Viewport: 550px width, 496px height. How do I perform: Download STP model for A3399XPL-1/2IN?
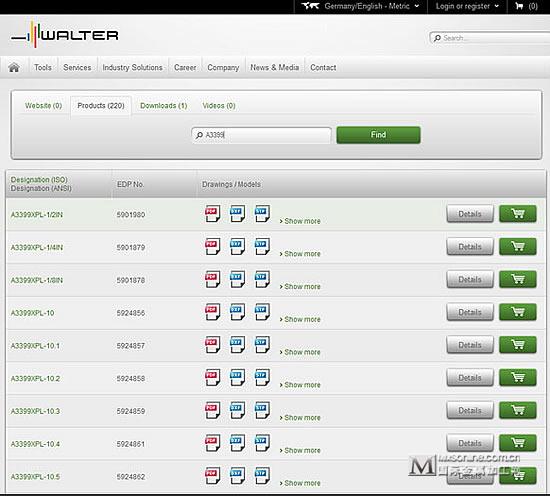click(x=262, y=214)
